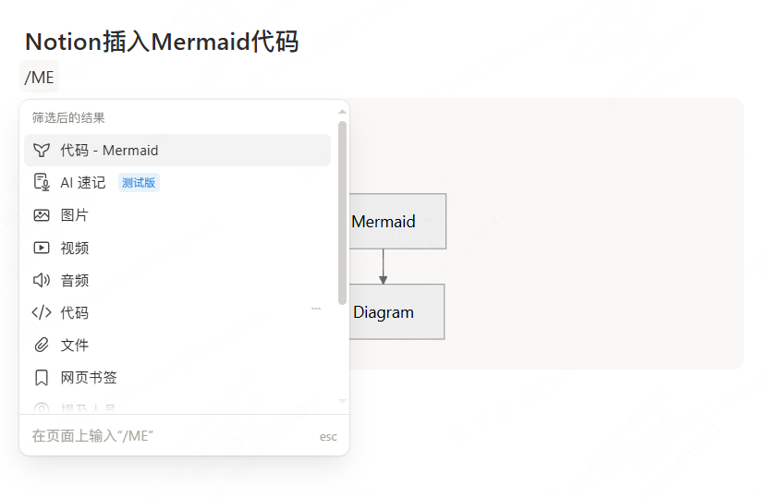Click the /ME command text block
This screenshot has width=768, height=498.
39,77
